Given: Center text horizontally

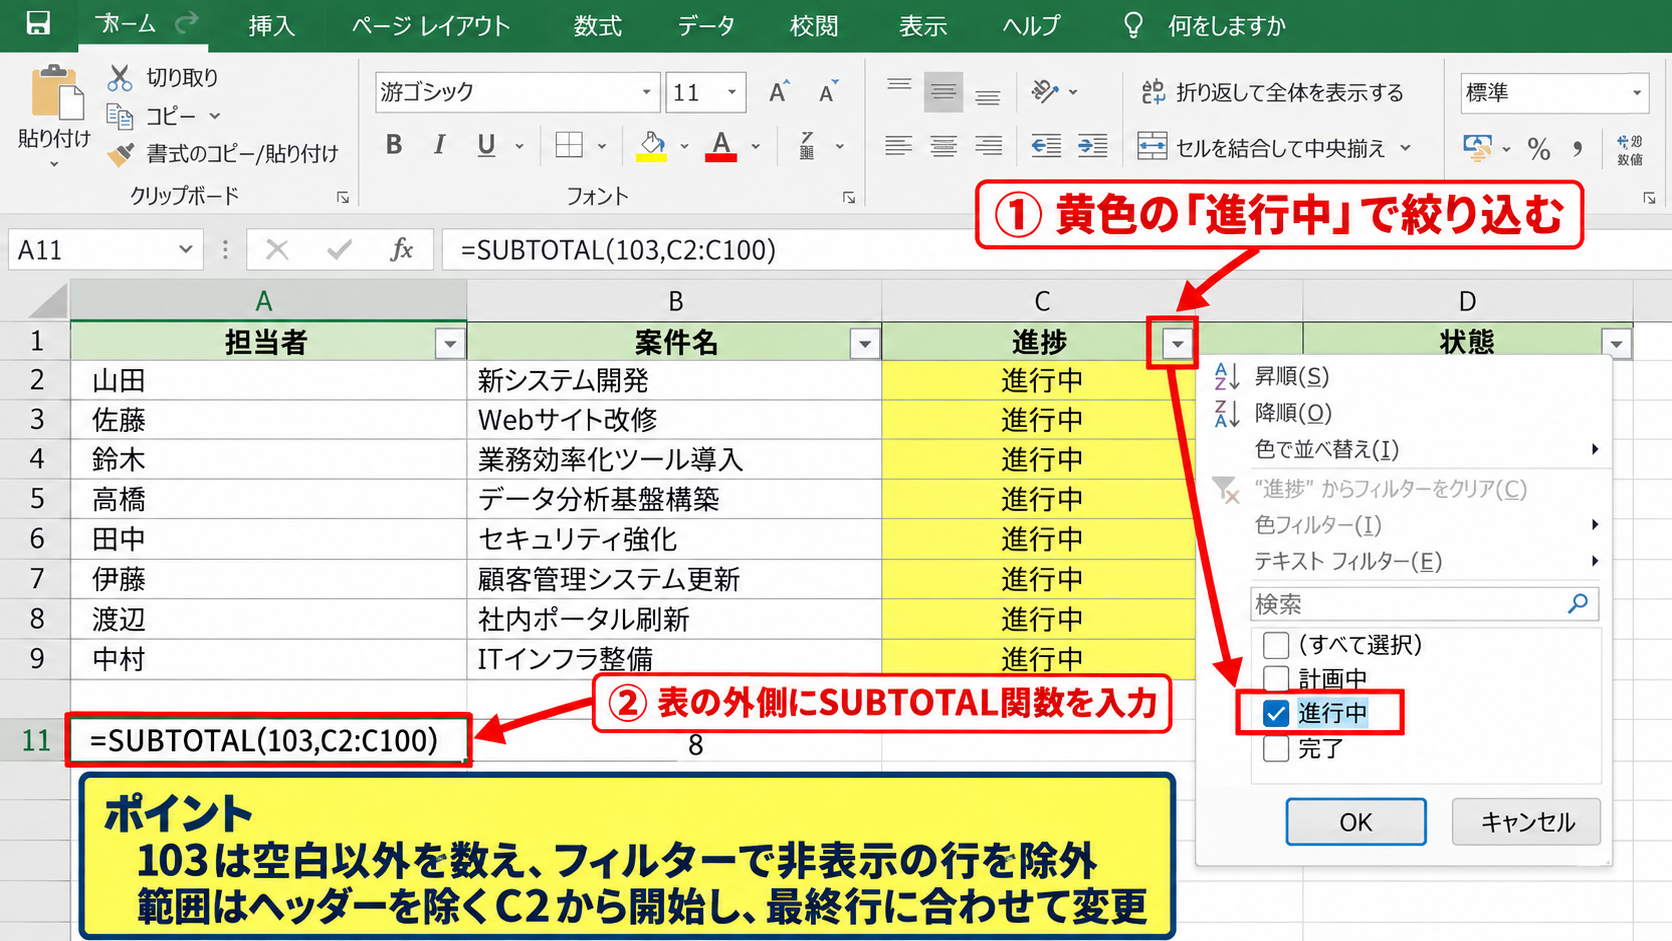Looking at the screenshot, I should coord(943,146).
